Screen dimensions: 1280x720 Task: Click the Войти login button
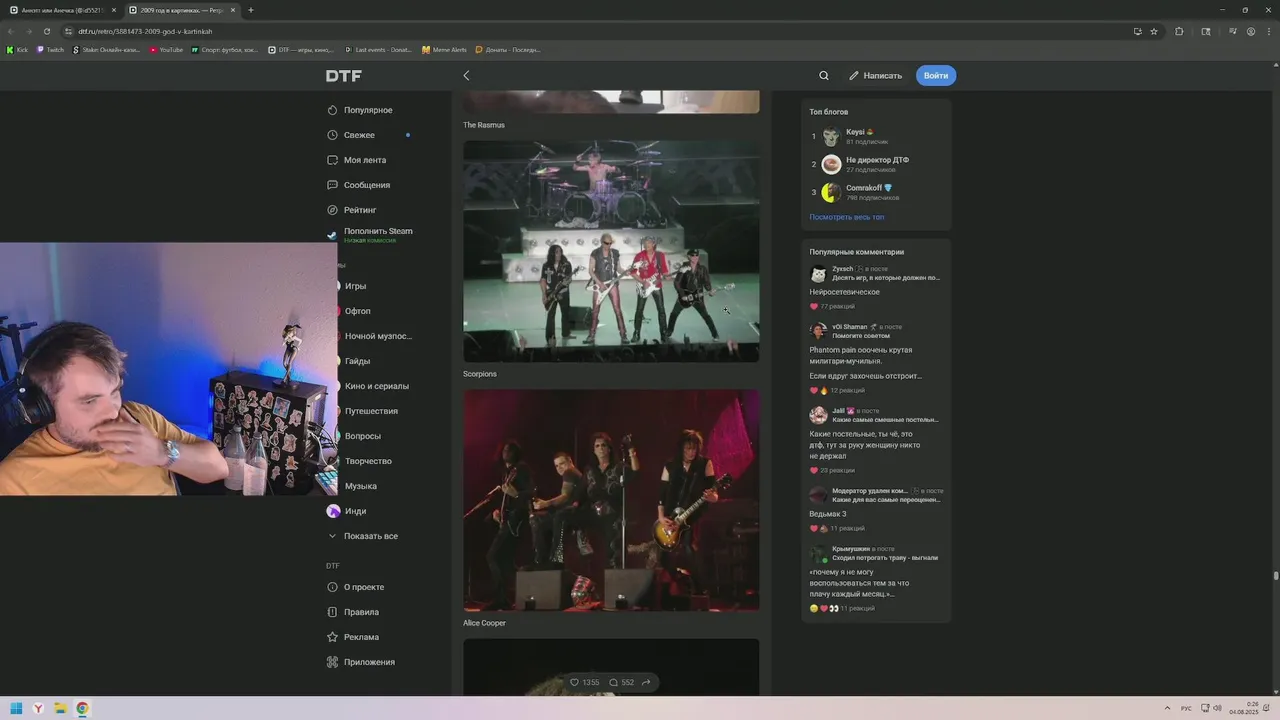[x=936, y=76]
